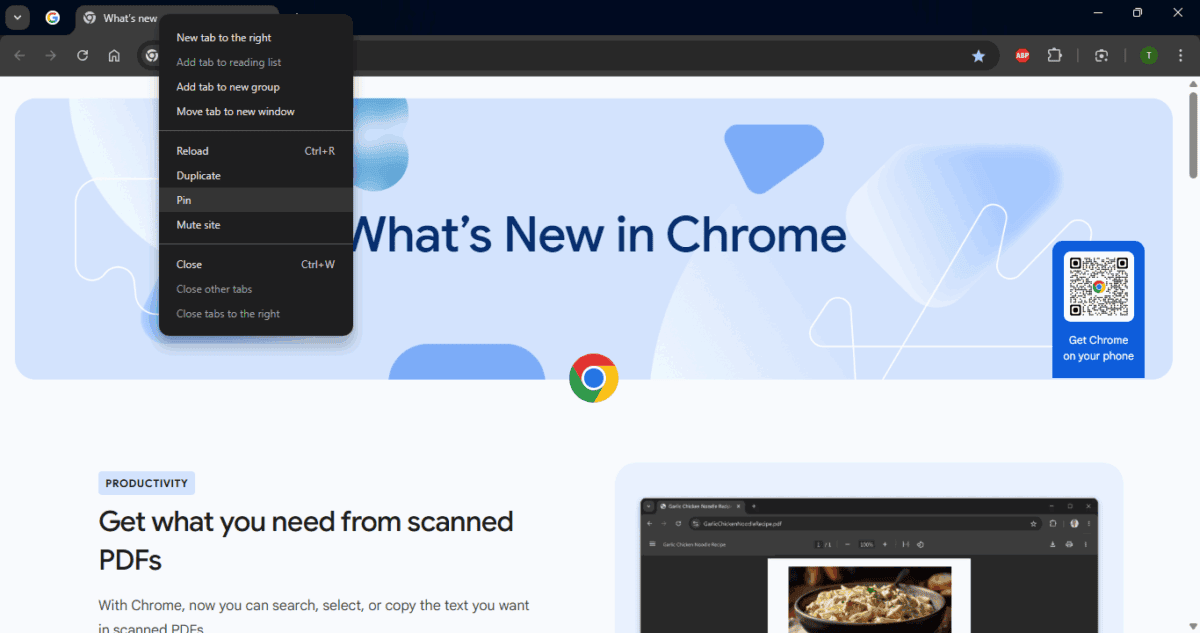Click the vertical page scrollbar
This screenshot has height=633, width=1200.
[1193, 130]
